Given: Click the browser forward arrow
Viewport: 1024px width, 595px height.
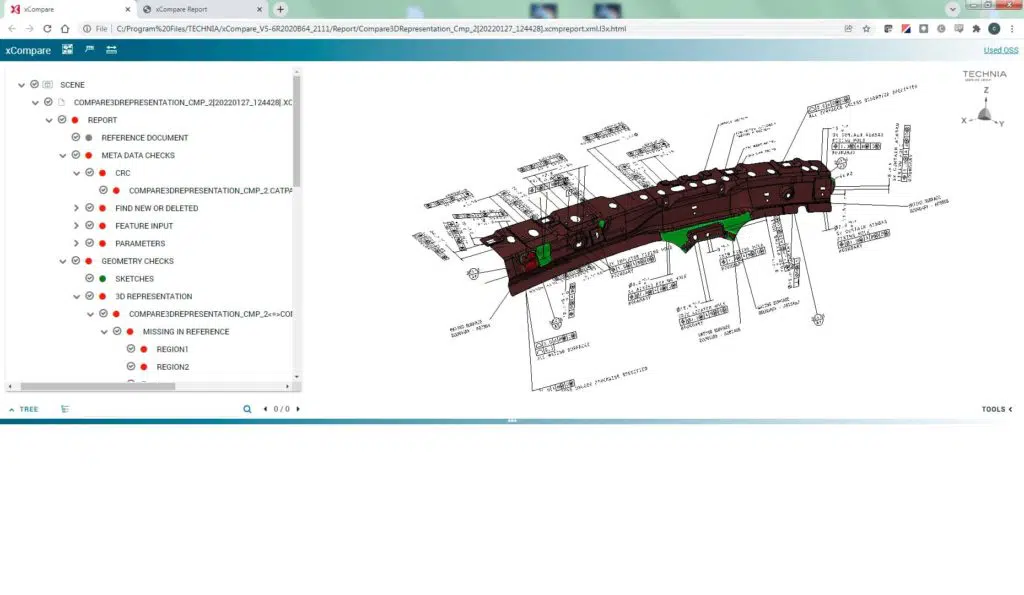Looking at the screenshot, I should [29, 29].
